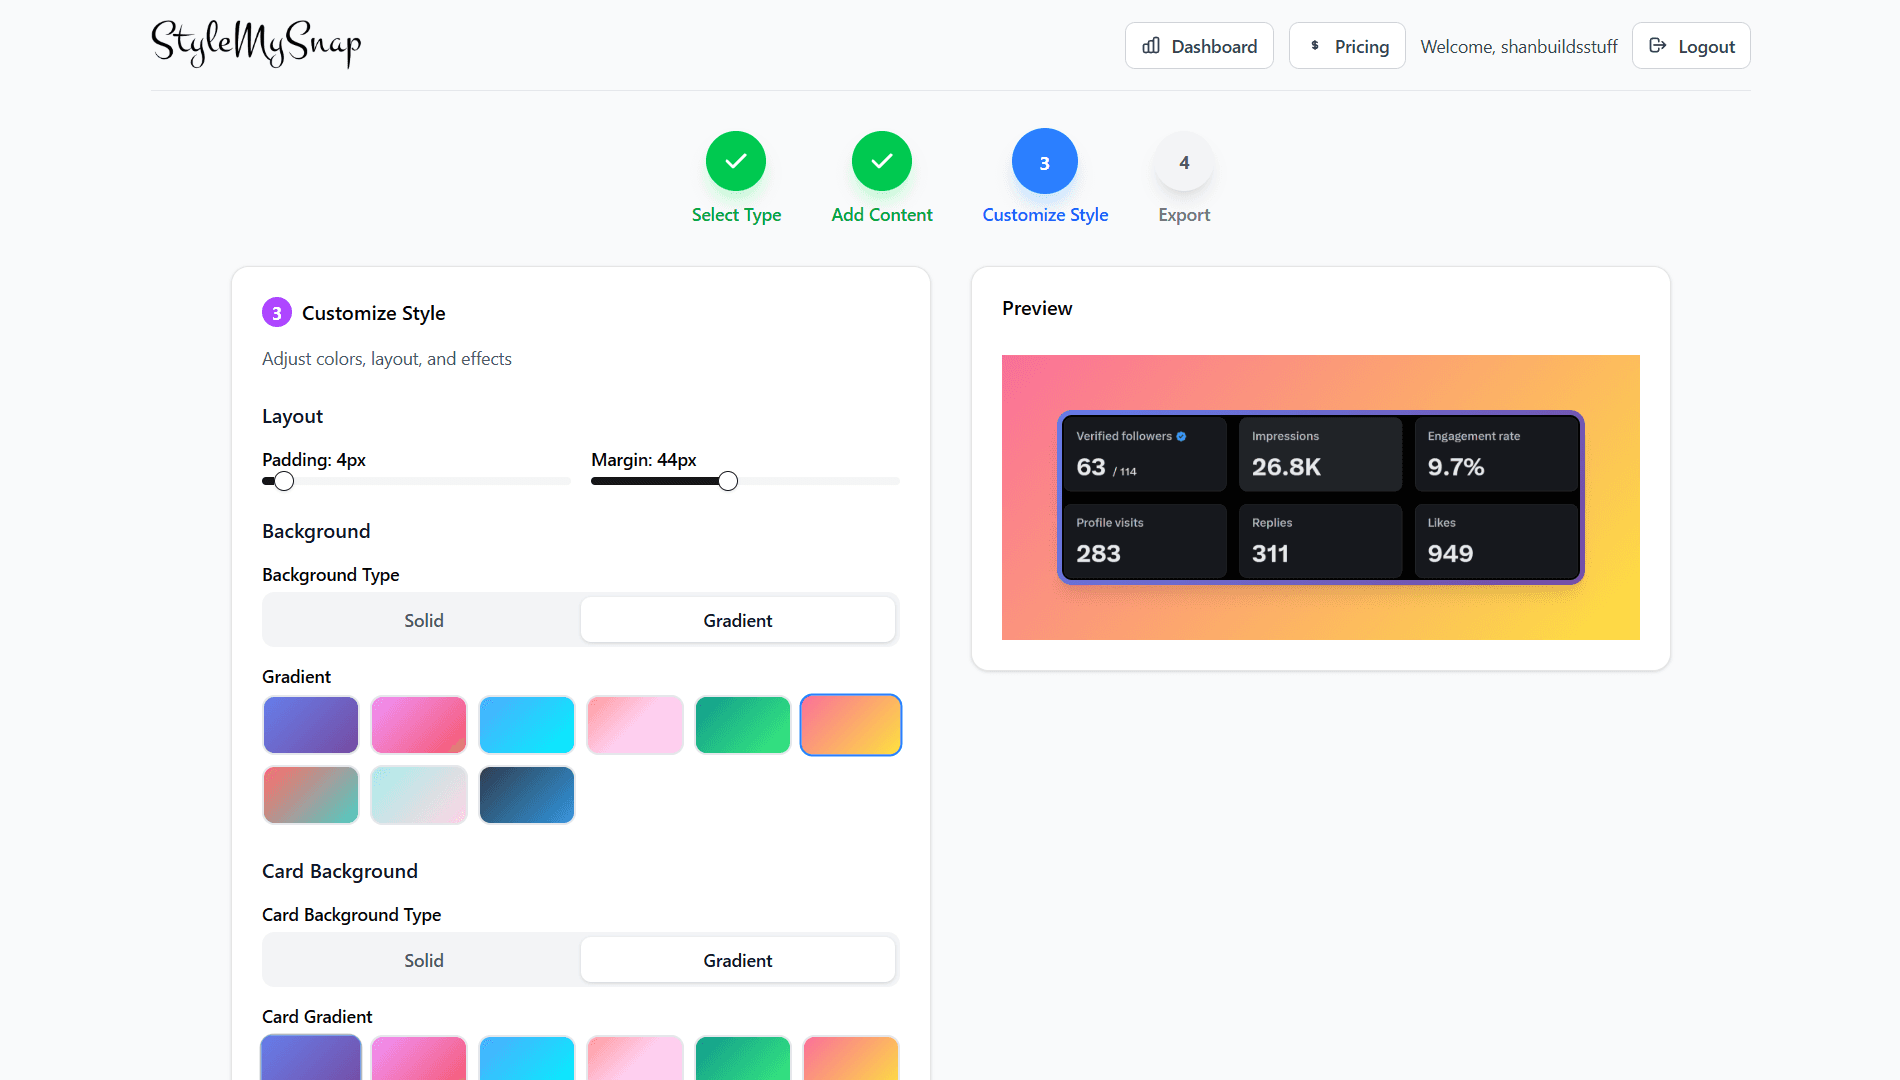Set Card Background Type to Solid
Image resolution: width=1900 pixels, height=1080 pixels.
coord(423,960)
